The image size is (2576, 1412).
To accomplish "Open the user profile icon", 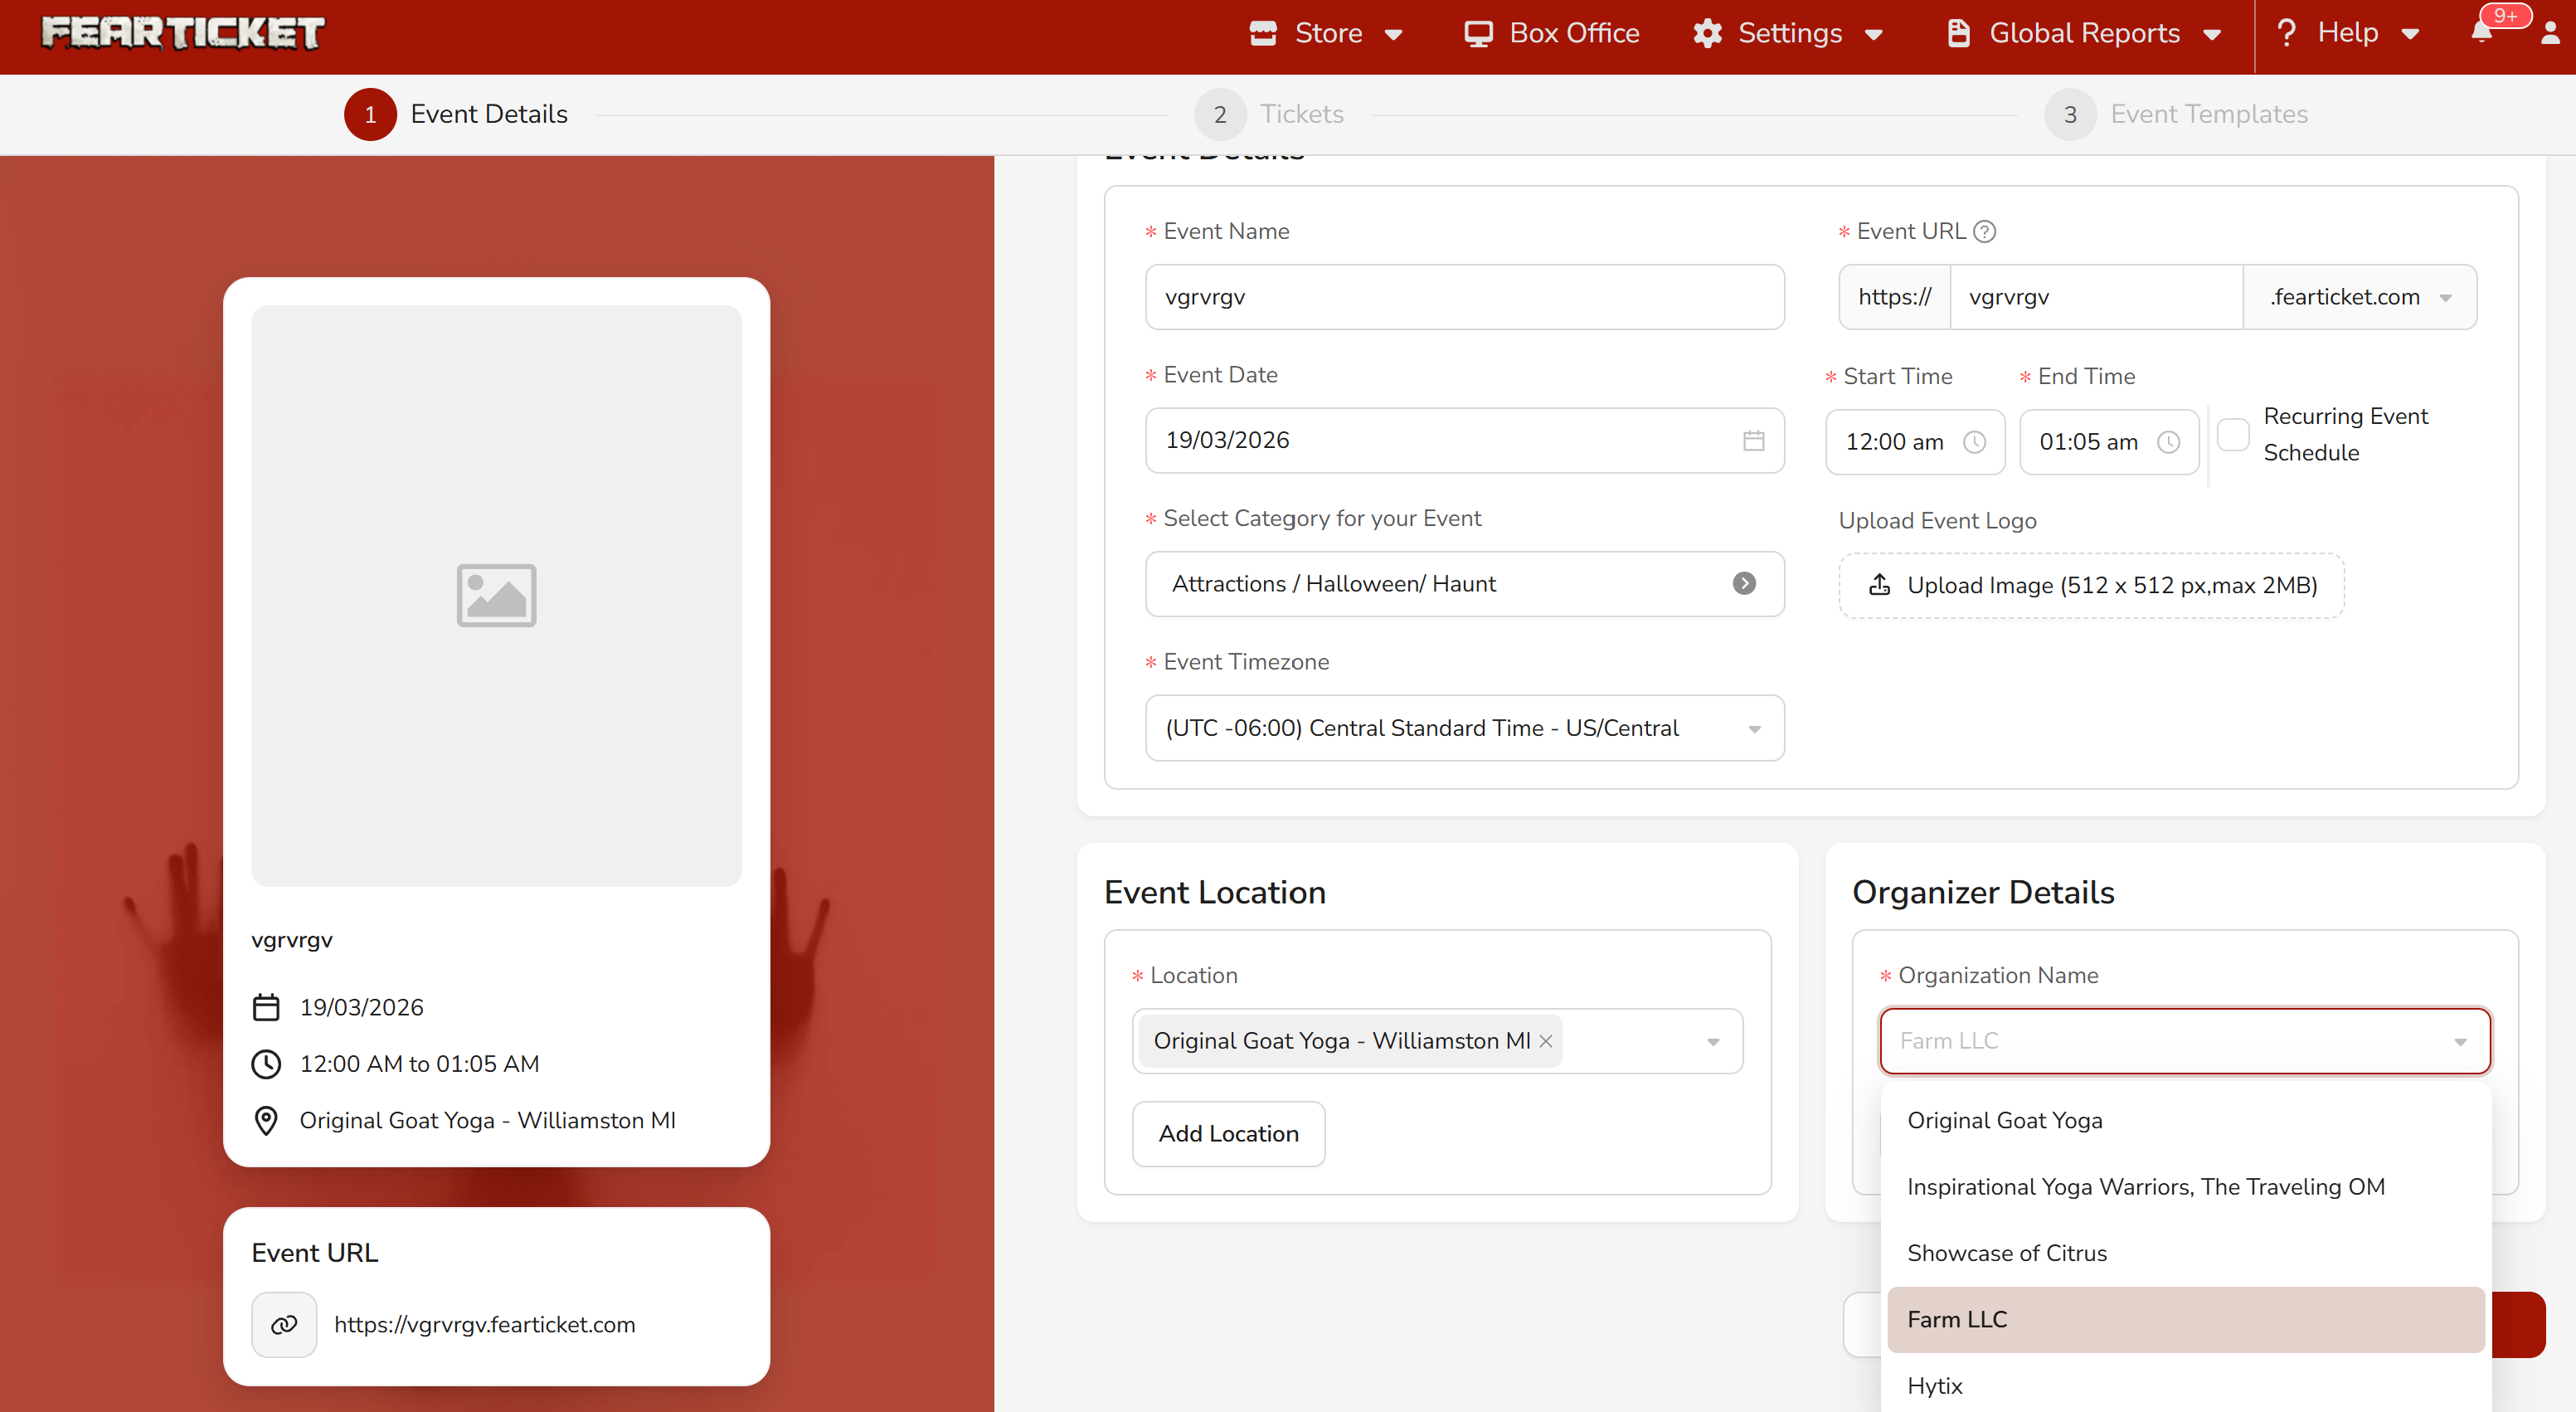I will point(2550,33).
